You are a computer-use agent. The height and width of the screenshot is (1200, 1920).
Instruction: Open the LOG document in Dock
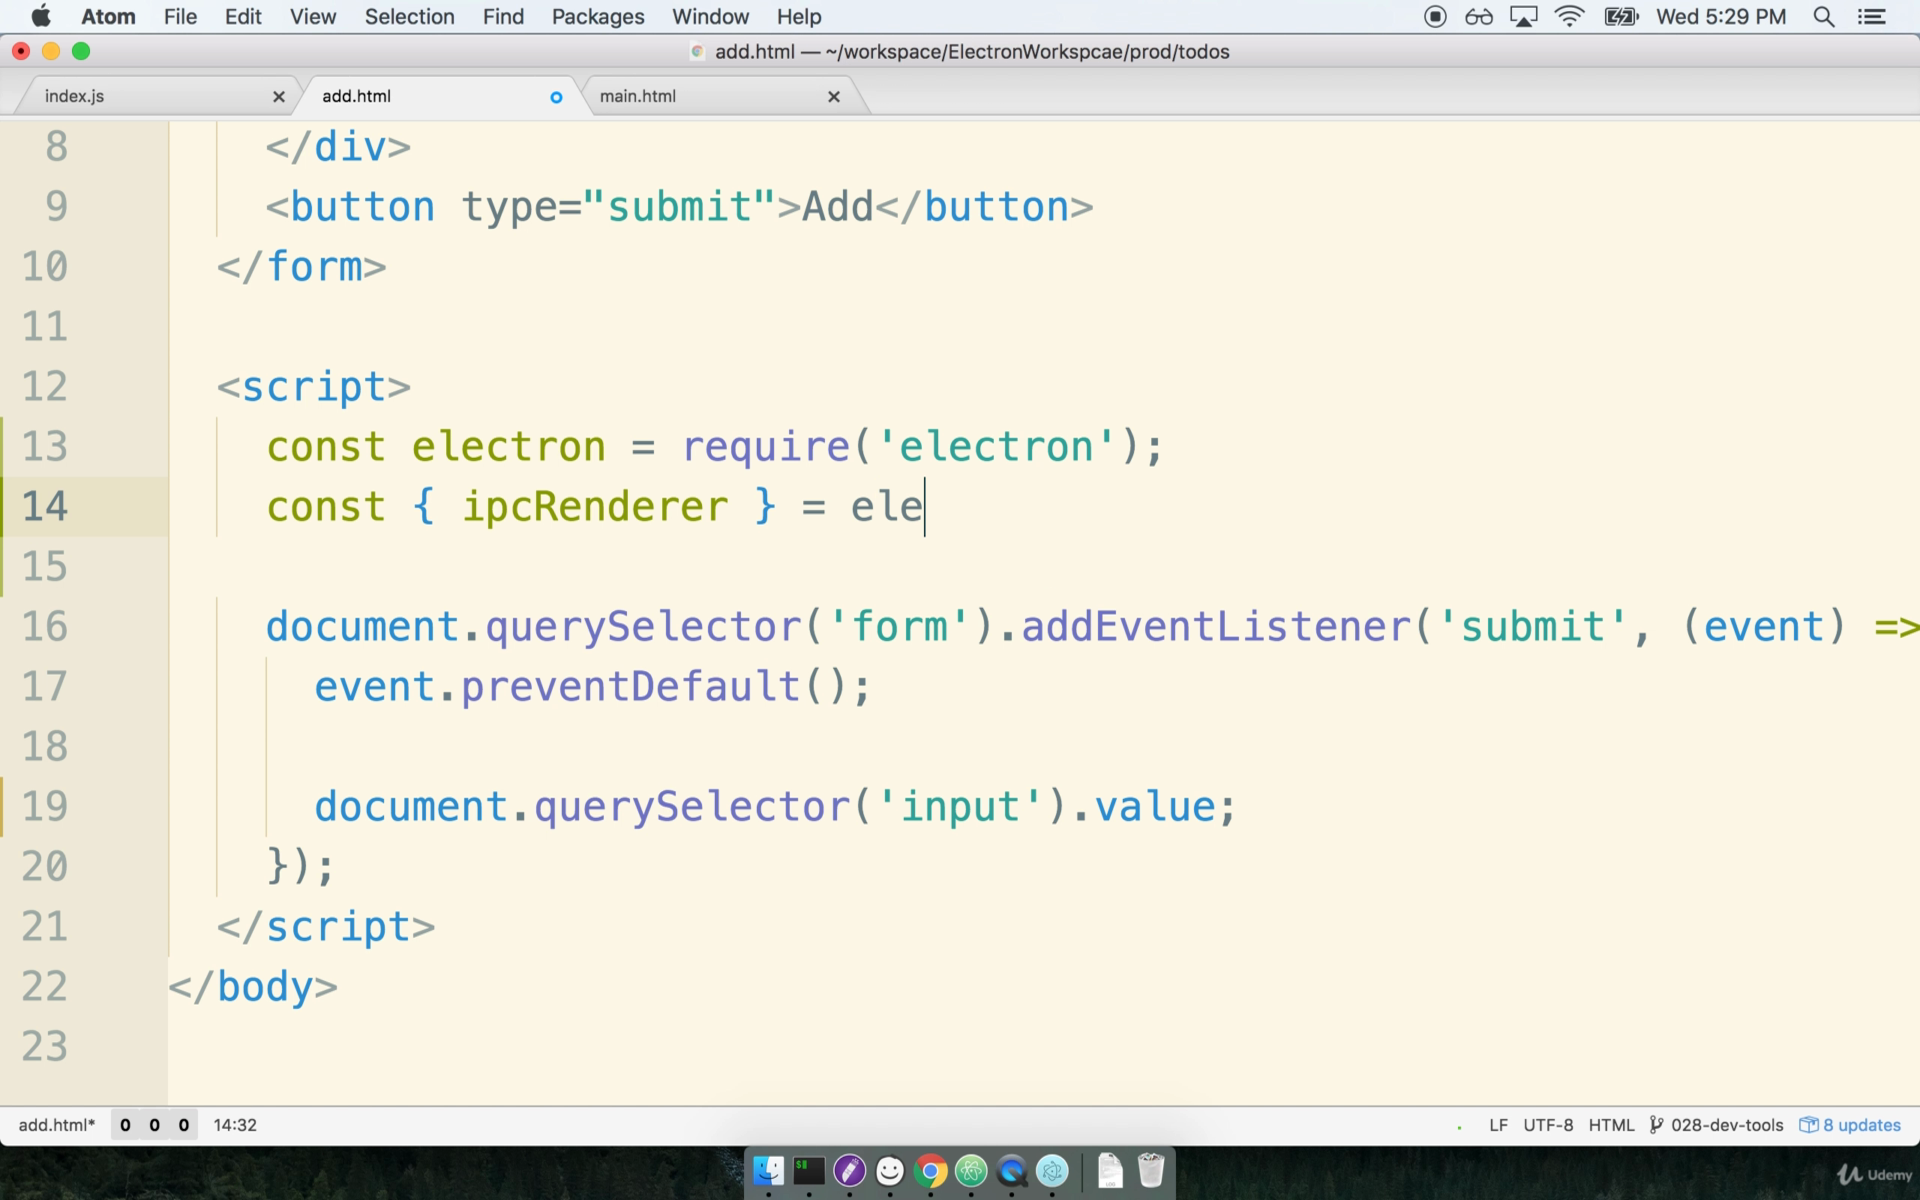point(1110,1170)
